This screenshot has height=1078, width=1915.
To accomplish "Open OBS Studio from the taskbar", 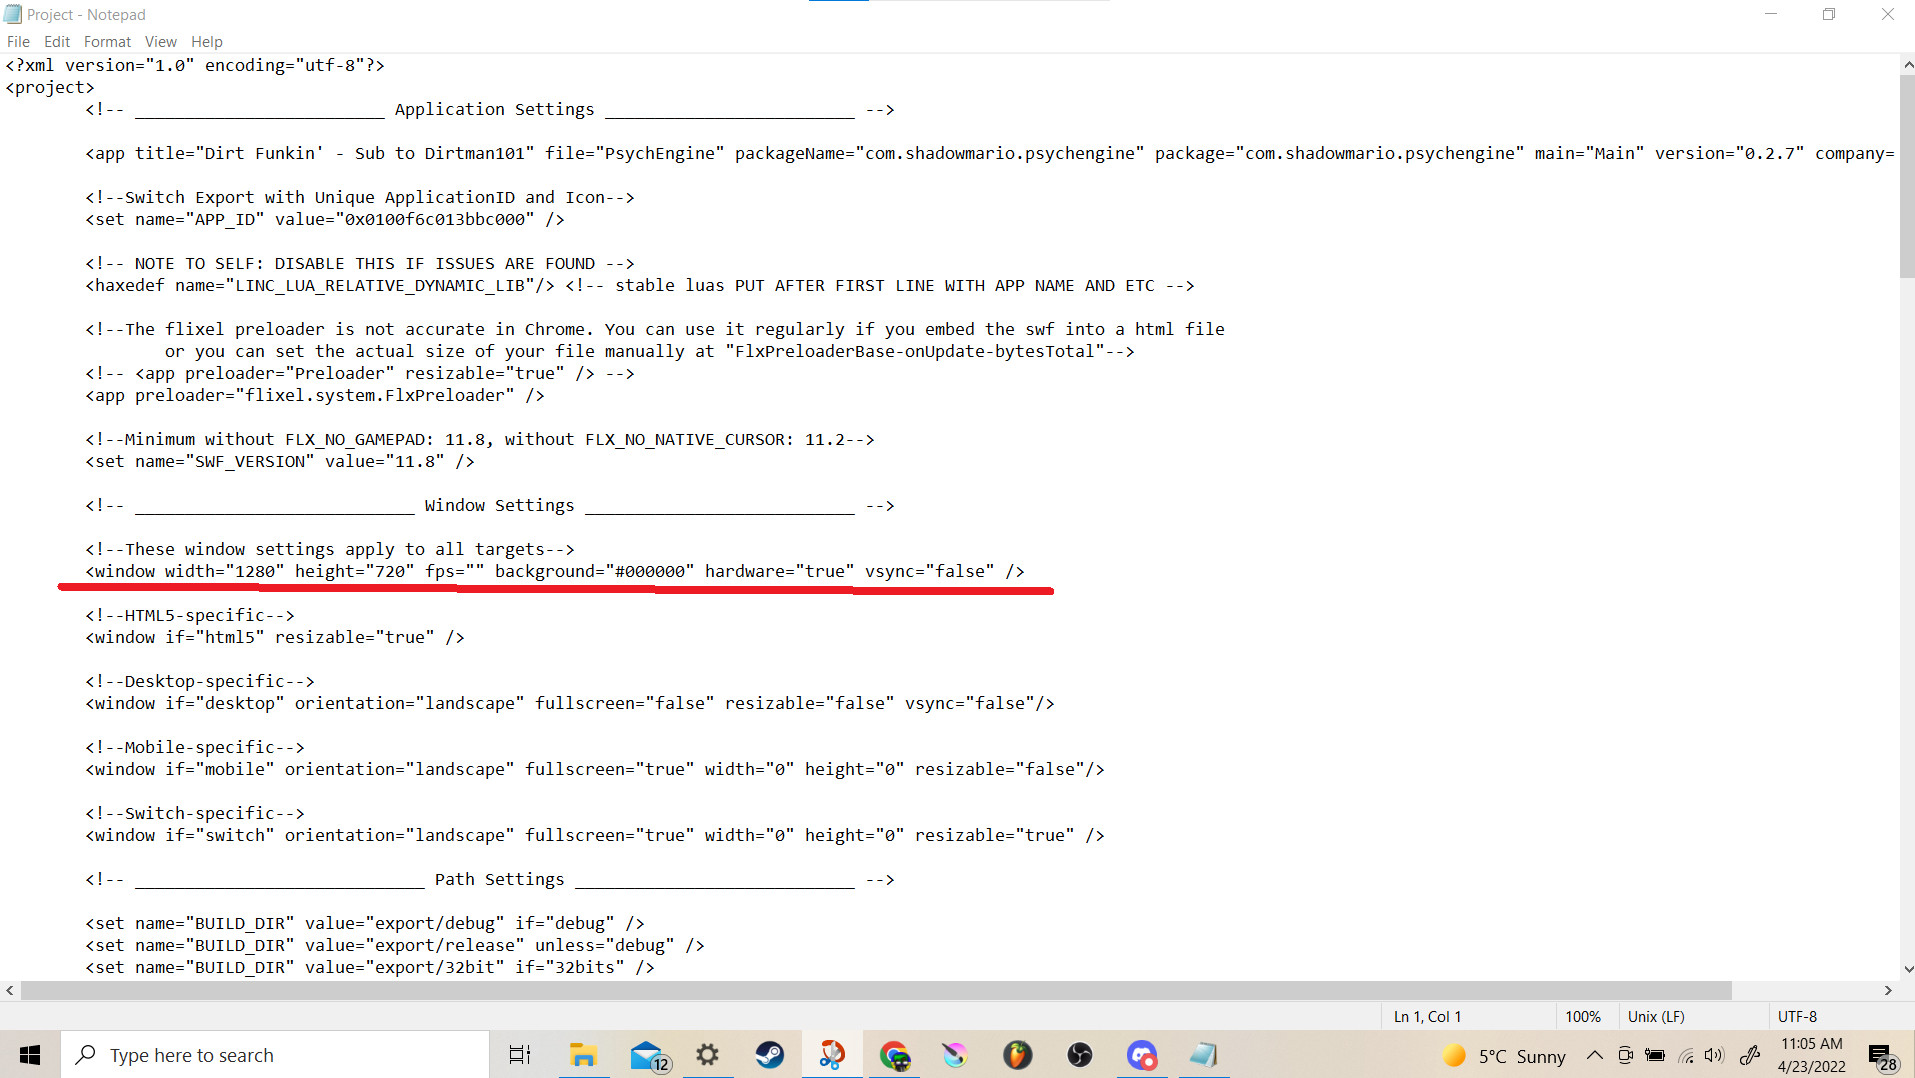I will 1080,1055.
